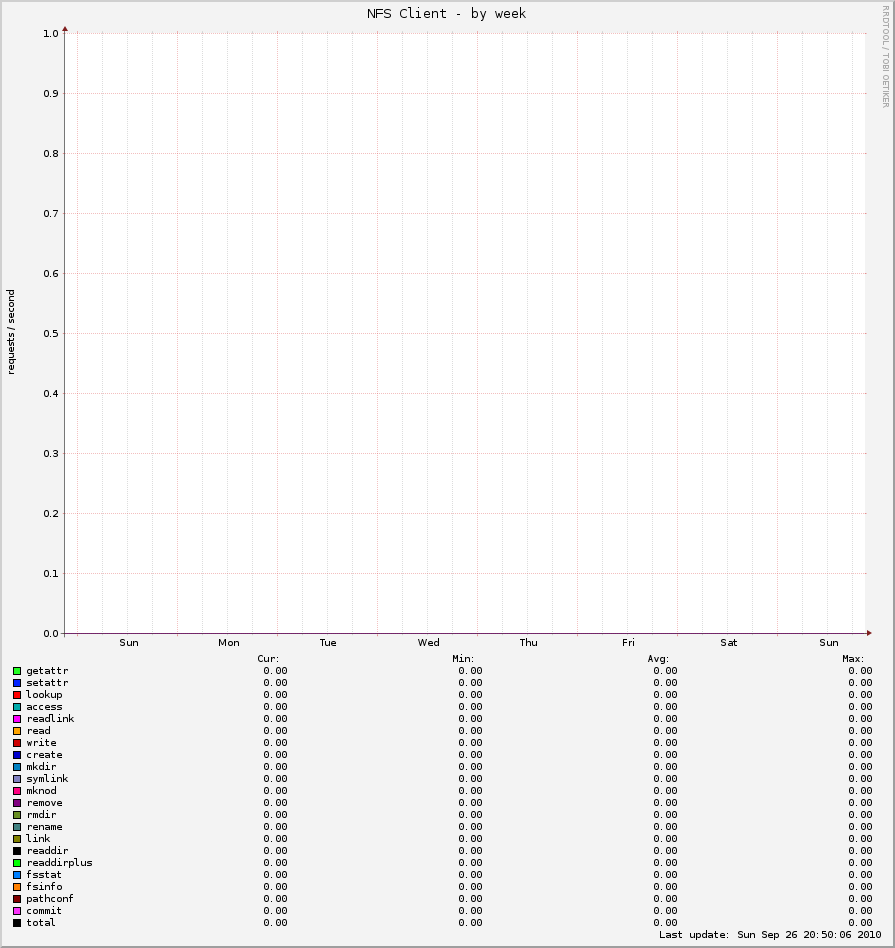The height and width of the screenshot is (948, 895).
Task: Click the 'Max:' column header
Action: point(853,659)
